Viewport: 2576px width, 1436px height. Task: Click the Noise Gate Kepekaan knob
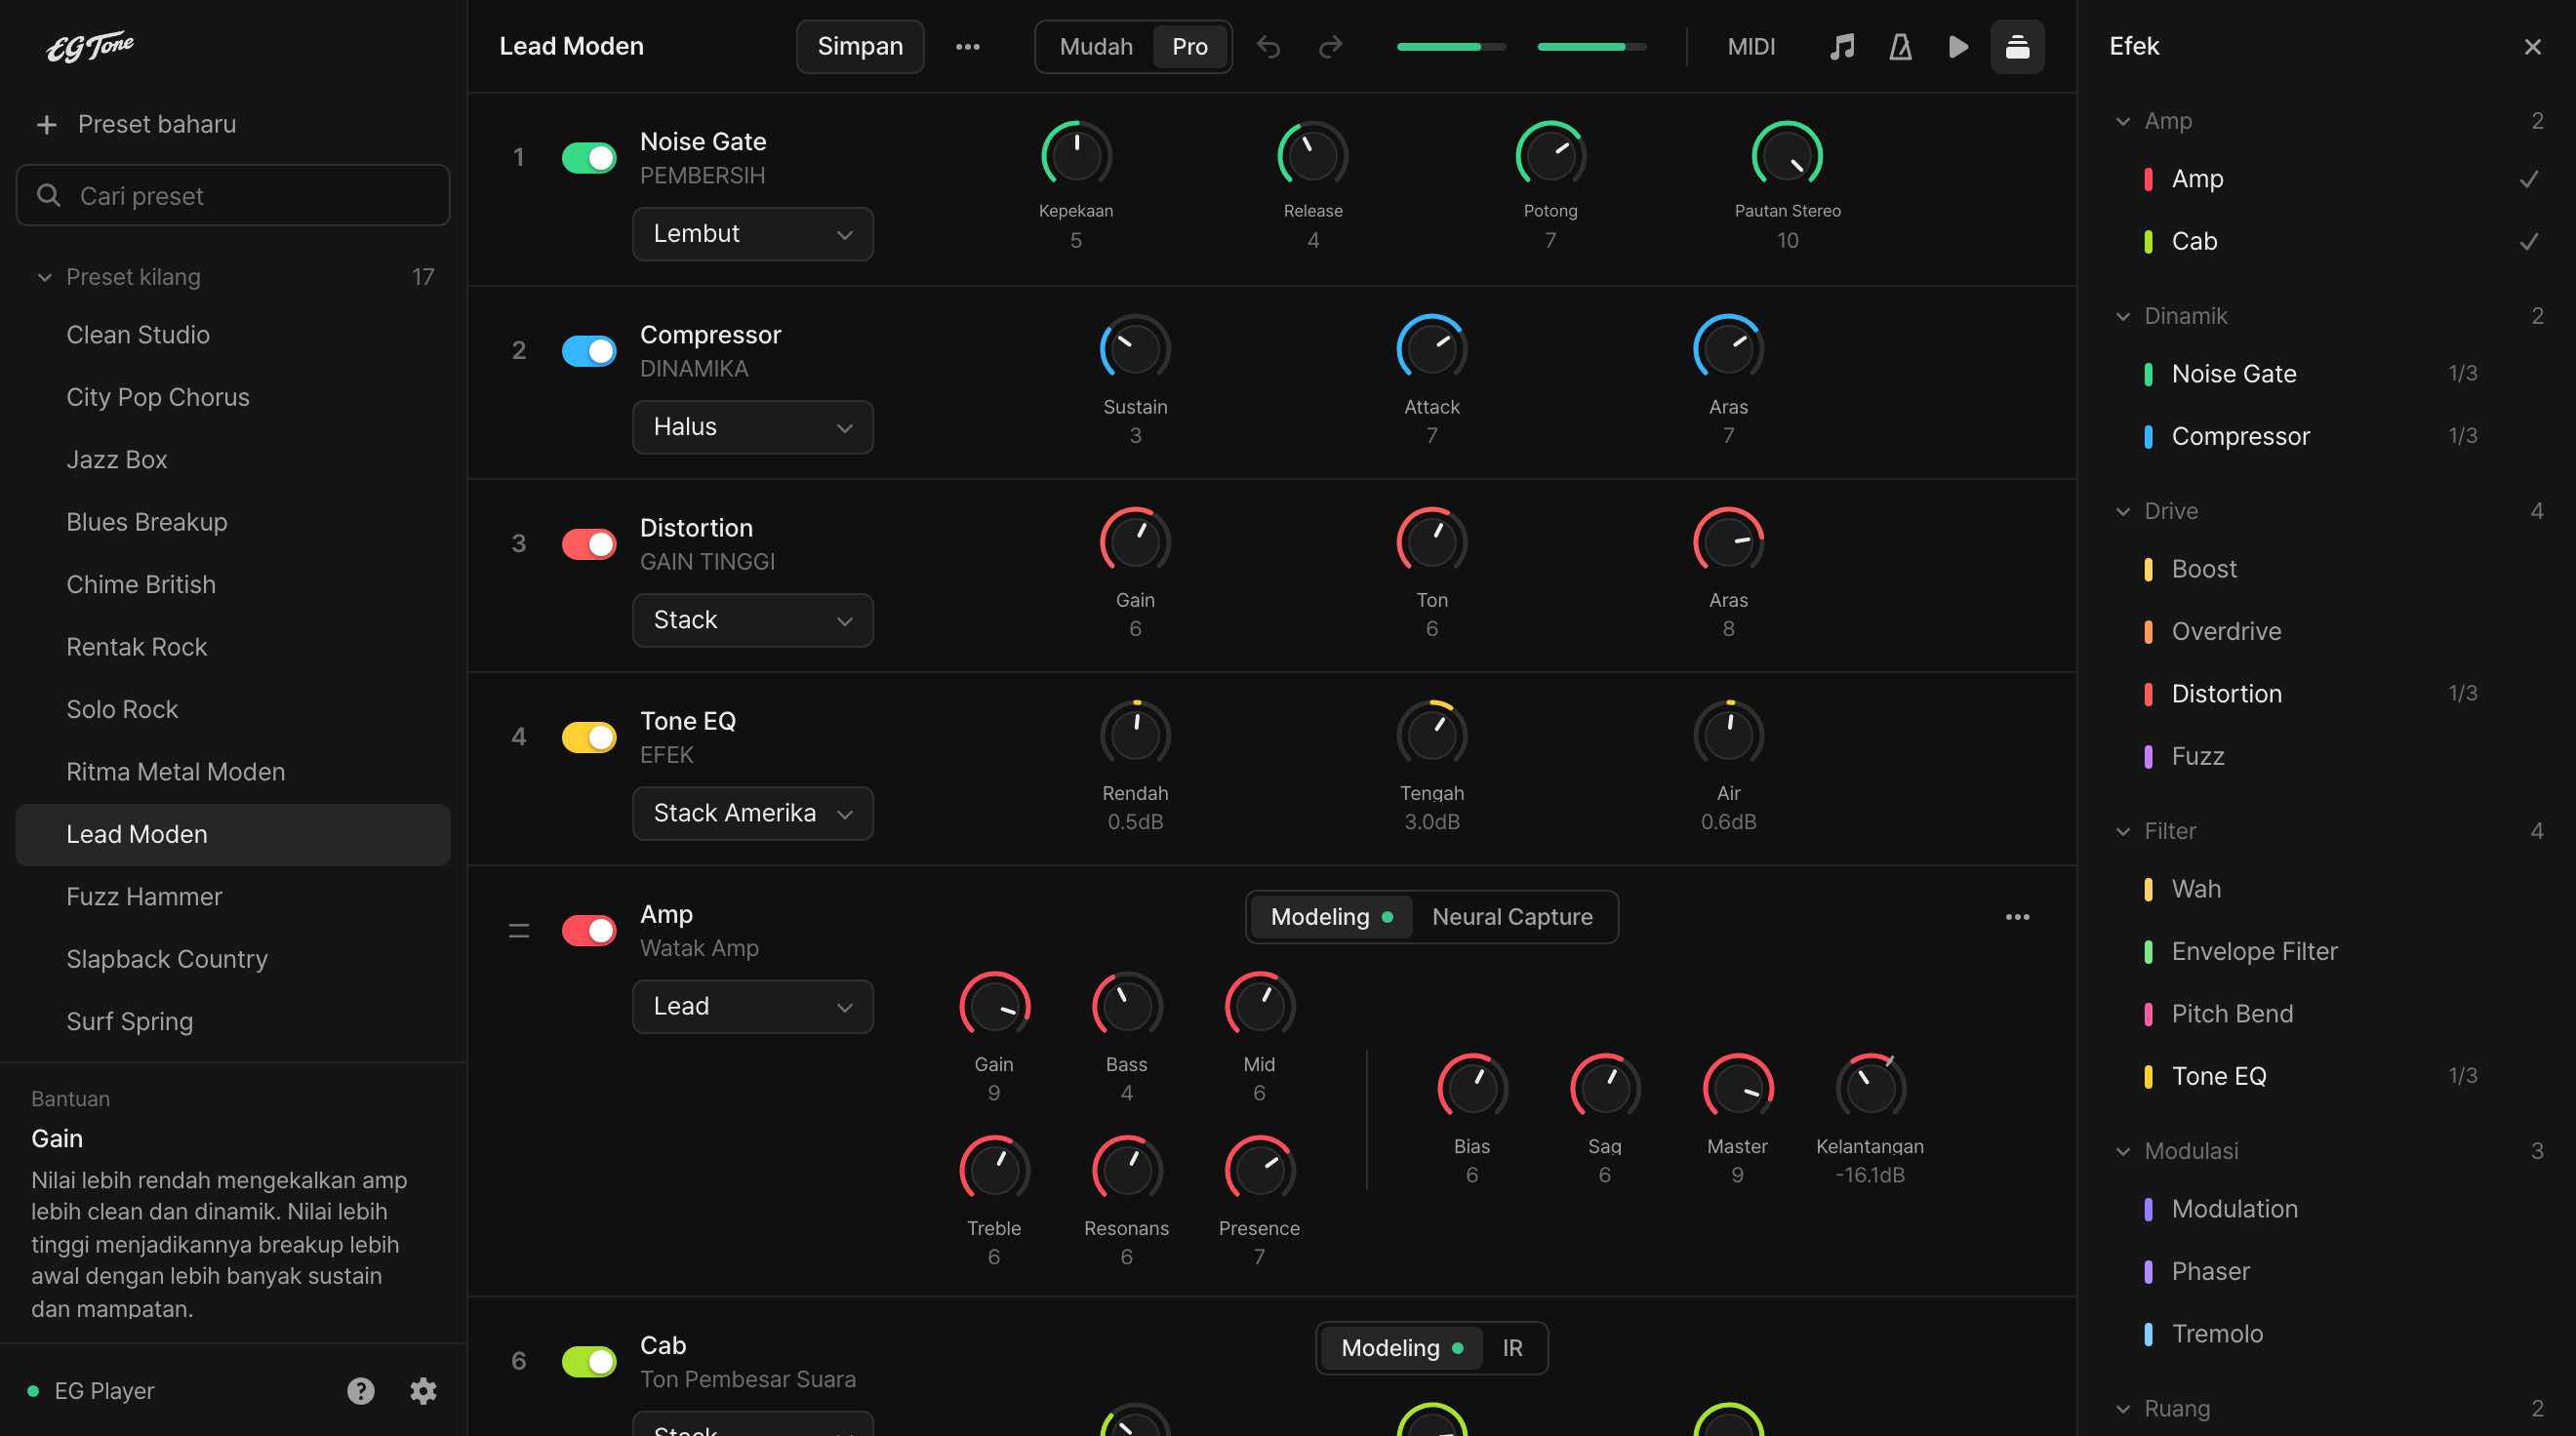tap(1076, 156)
